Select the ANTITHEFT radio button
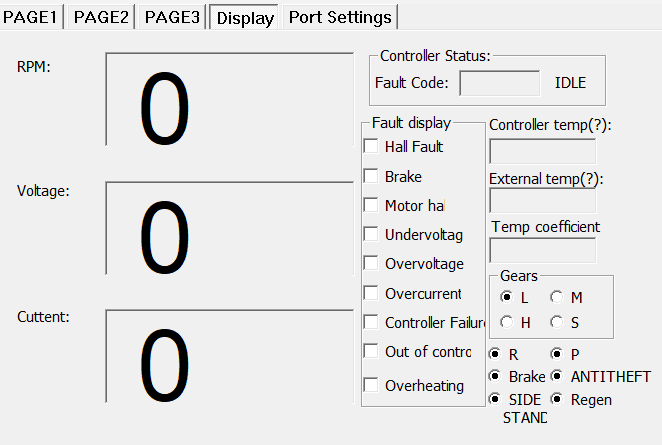Viewport: 662px width, 445px height. click(556, 376)
